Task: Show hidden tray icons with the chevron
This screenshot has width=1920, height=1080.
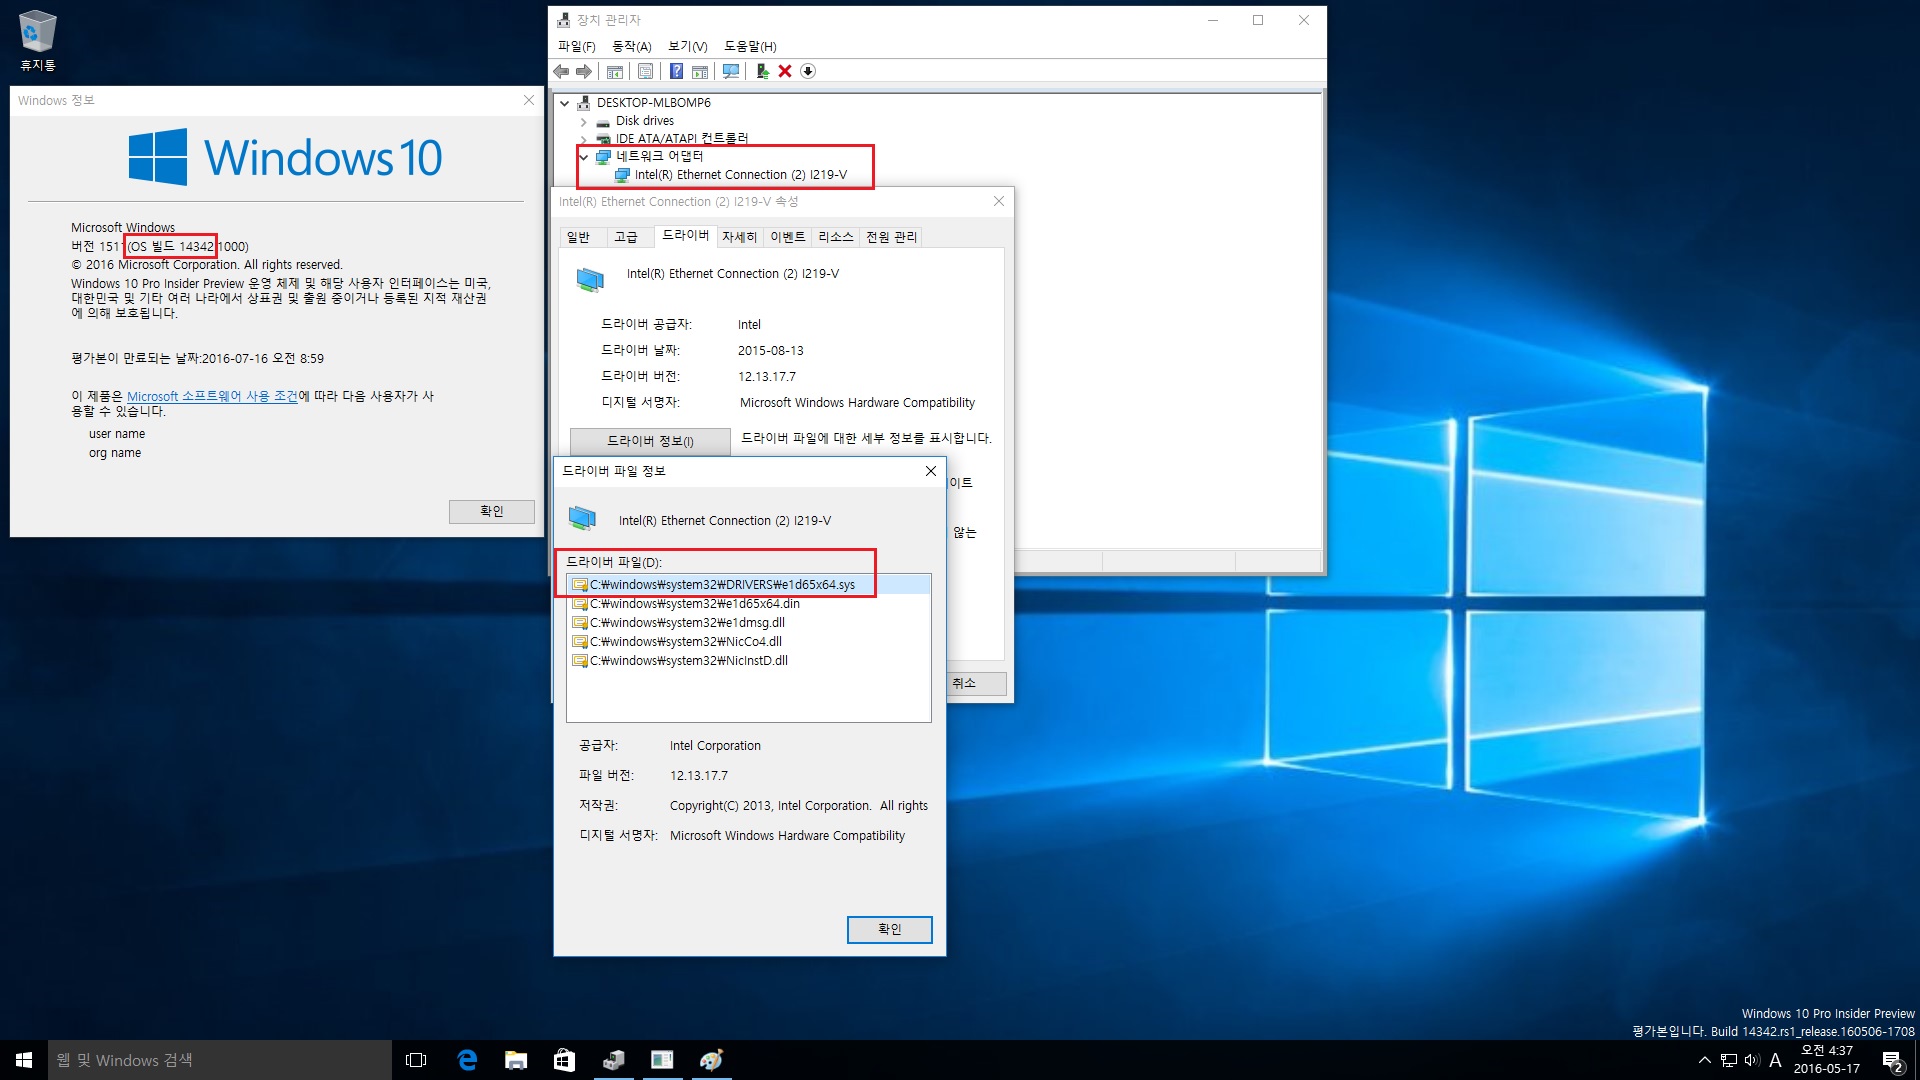Action: [x=1705, y=1060]
